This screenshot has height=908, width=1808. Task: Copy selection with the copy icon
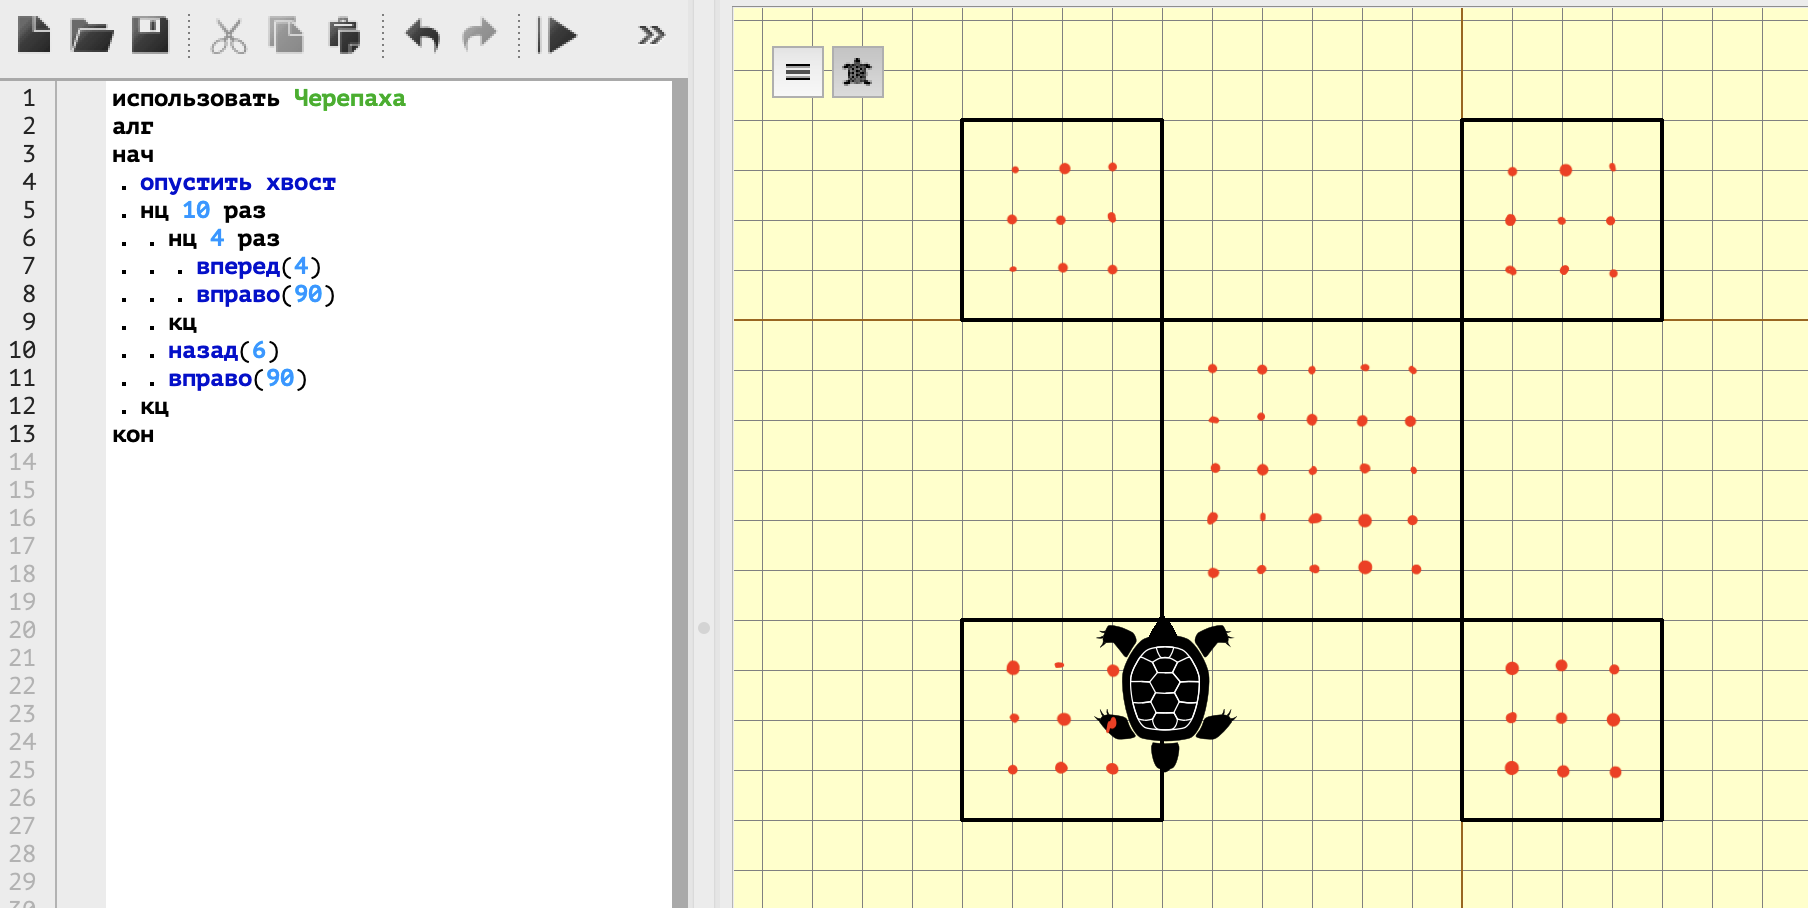pos(286,35)
